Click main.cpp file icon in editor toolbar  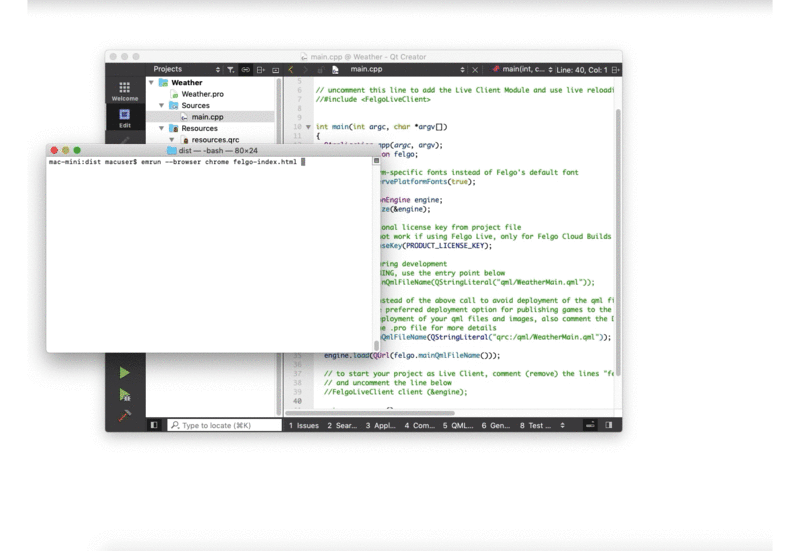click(x=335, y=69)
